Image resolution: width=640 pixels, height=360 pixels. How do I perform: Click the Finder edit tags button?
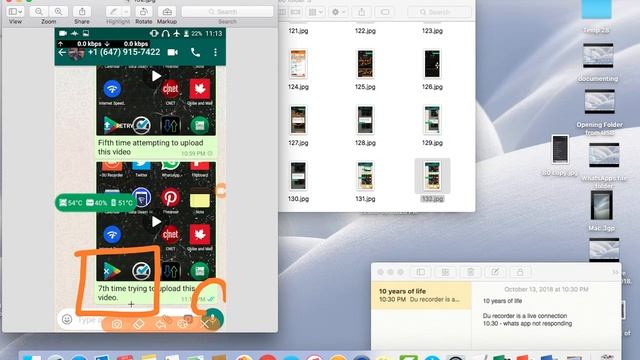[384, 12]
